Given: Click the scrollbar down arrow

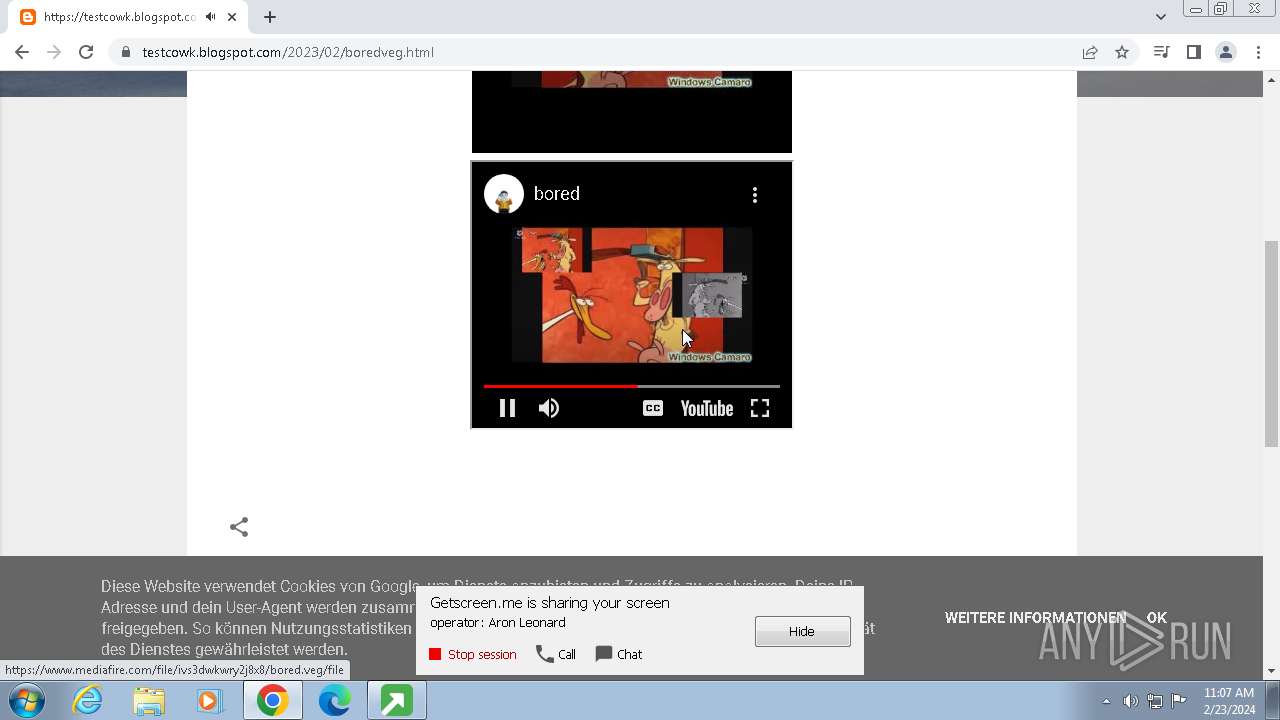Looking at the screenshot, I should 1272,671.
